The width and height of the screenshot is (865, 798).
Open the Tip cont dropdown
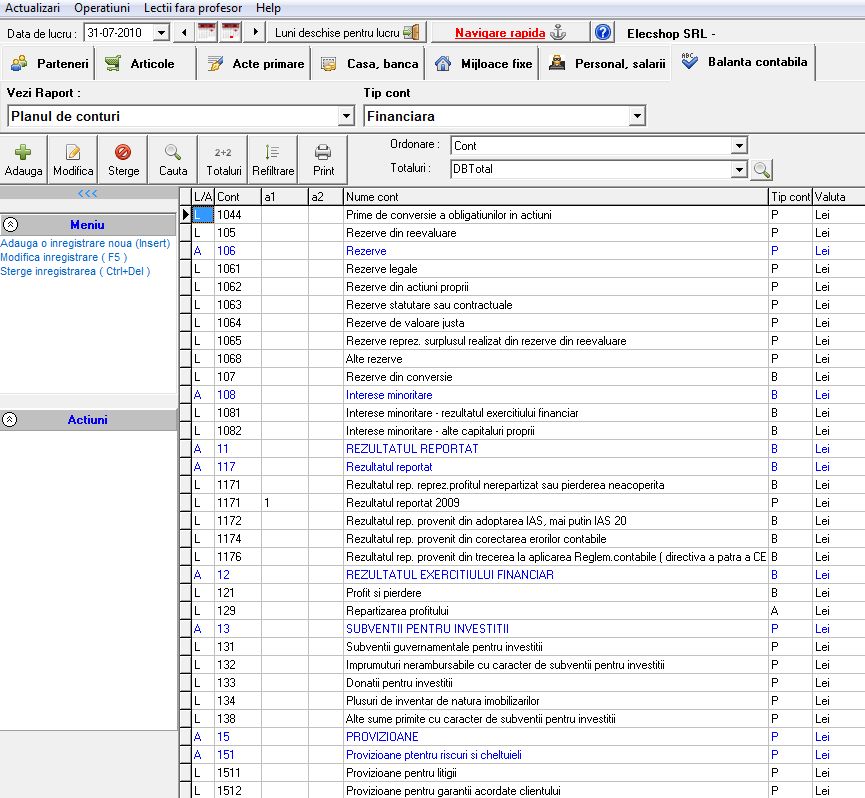click(636, 117)
